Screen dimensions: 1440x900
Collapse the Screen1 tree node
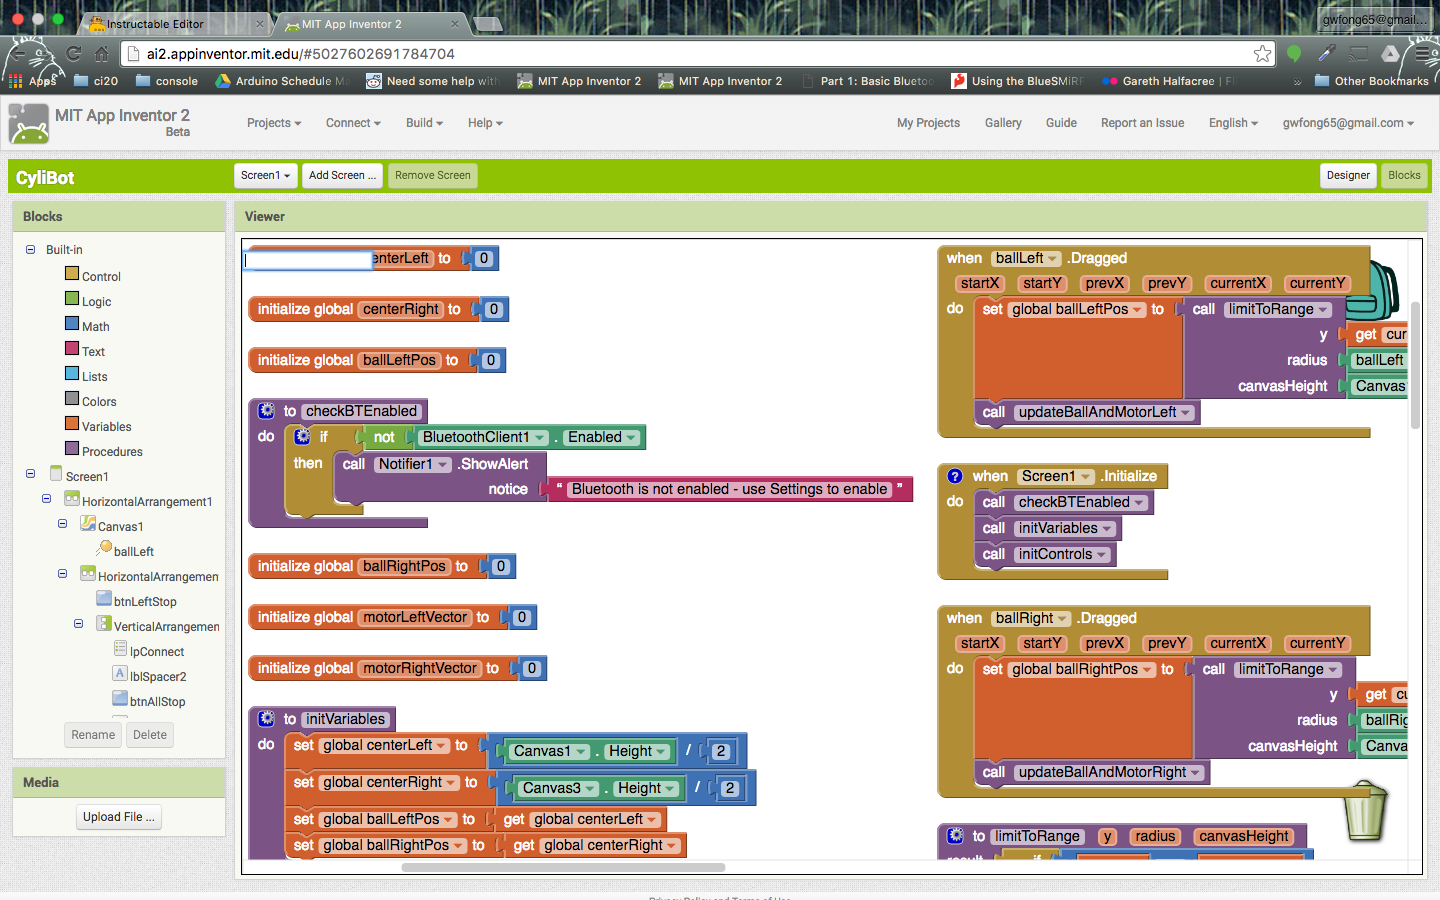30,474
